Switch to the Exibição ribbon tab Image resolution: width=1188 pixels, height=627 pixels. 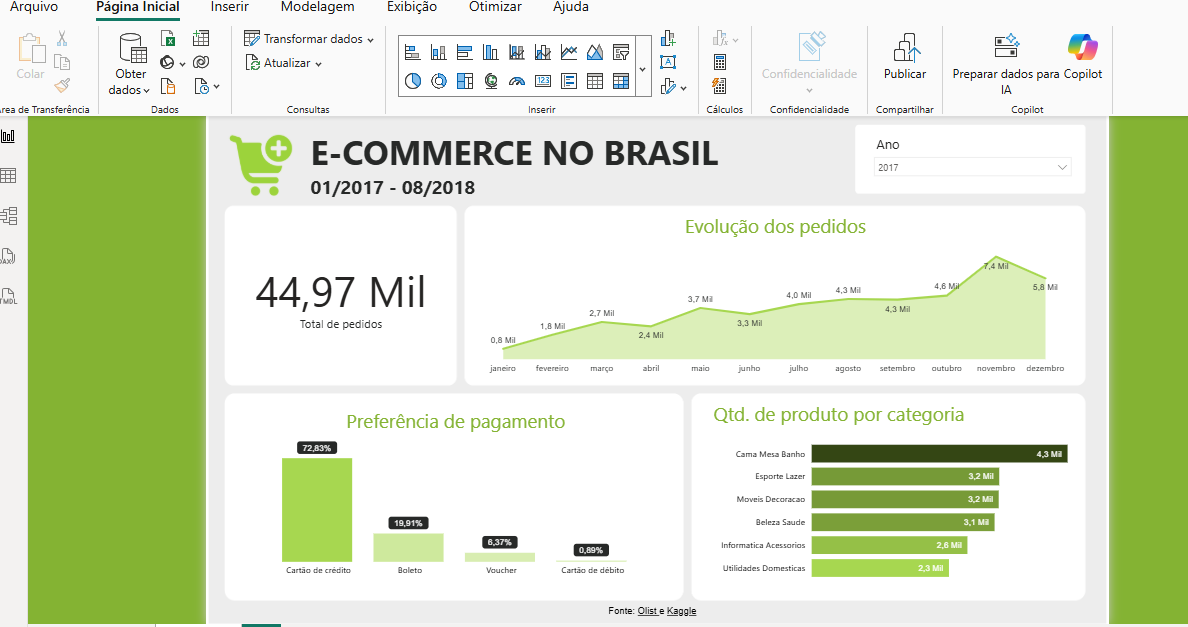click(411, 7)
